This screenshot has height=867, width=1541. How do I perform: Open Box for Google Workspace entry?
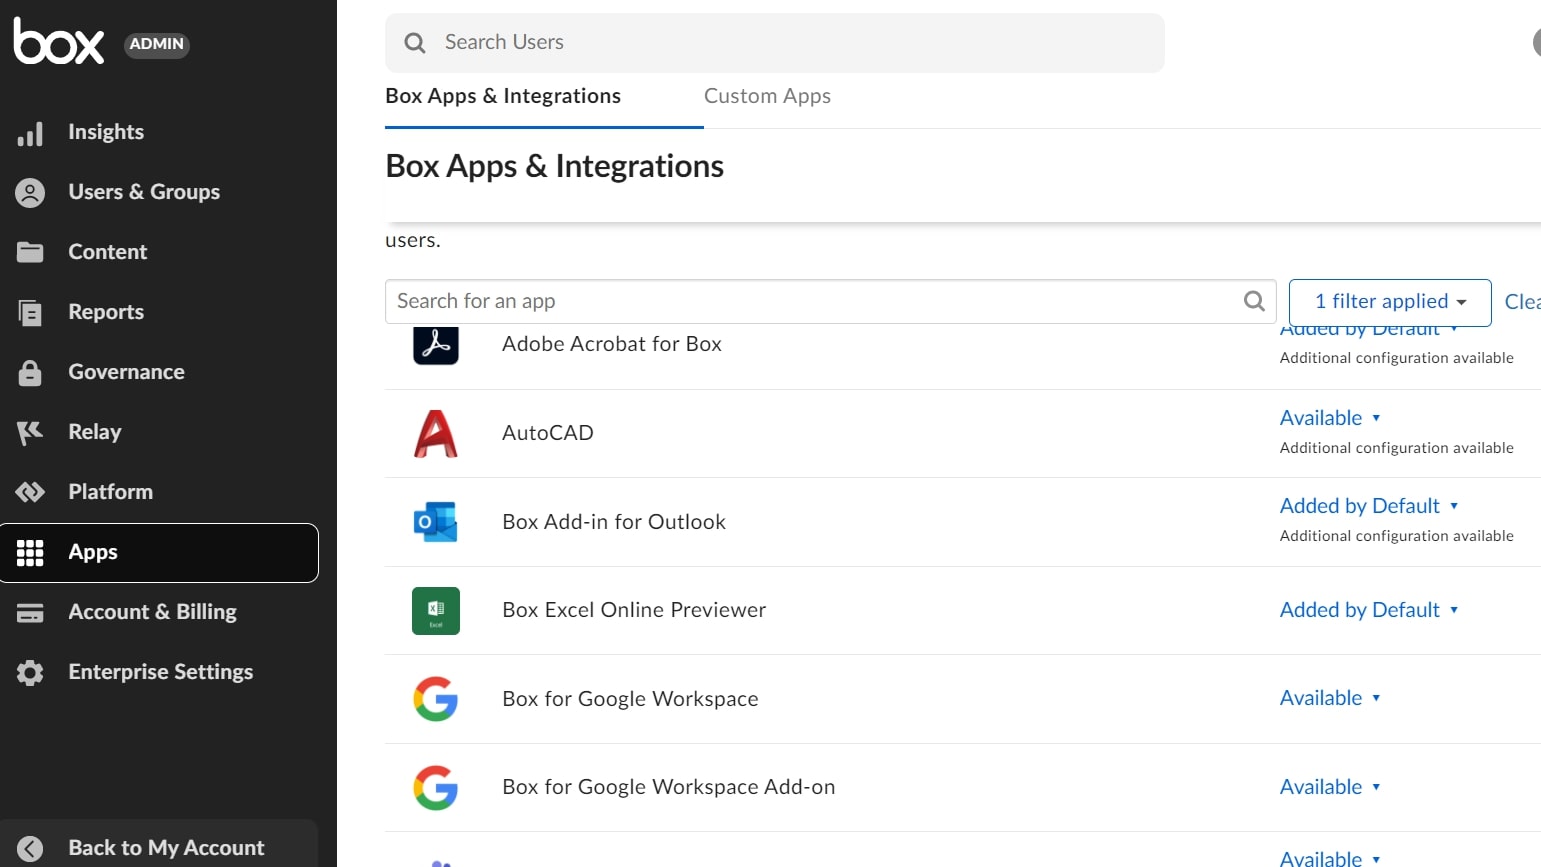tap(630, 699)
